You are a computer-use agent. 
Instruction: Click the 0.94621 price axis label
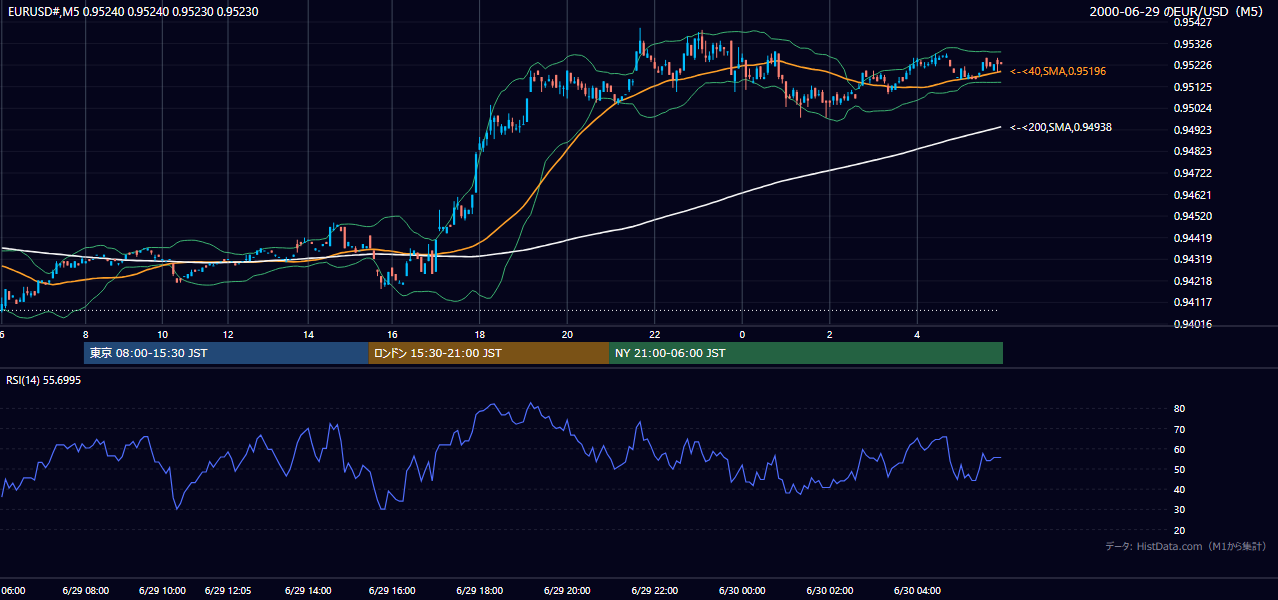1193,195
